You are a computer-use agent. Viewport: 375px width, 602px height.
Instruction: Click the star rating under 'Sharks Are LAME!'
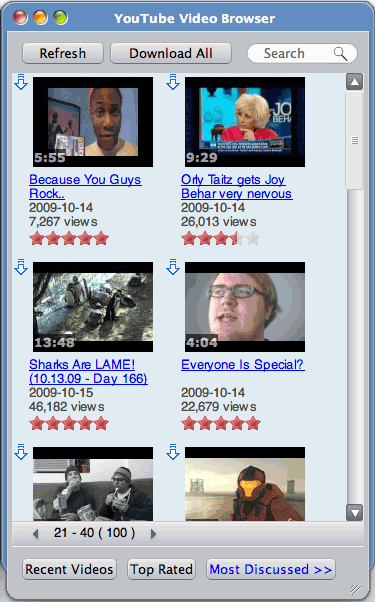69,424
